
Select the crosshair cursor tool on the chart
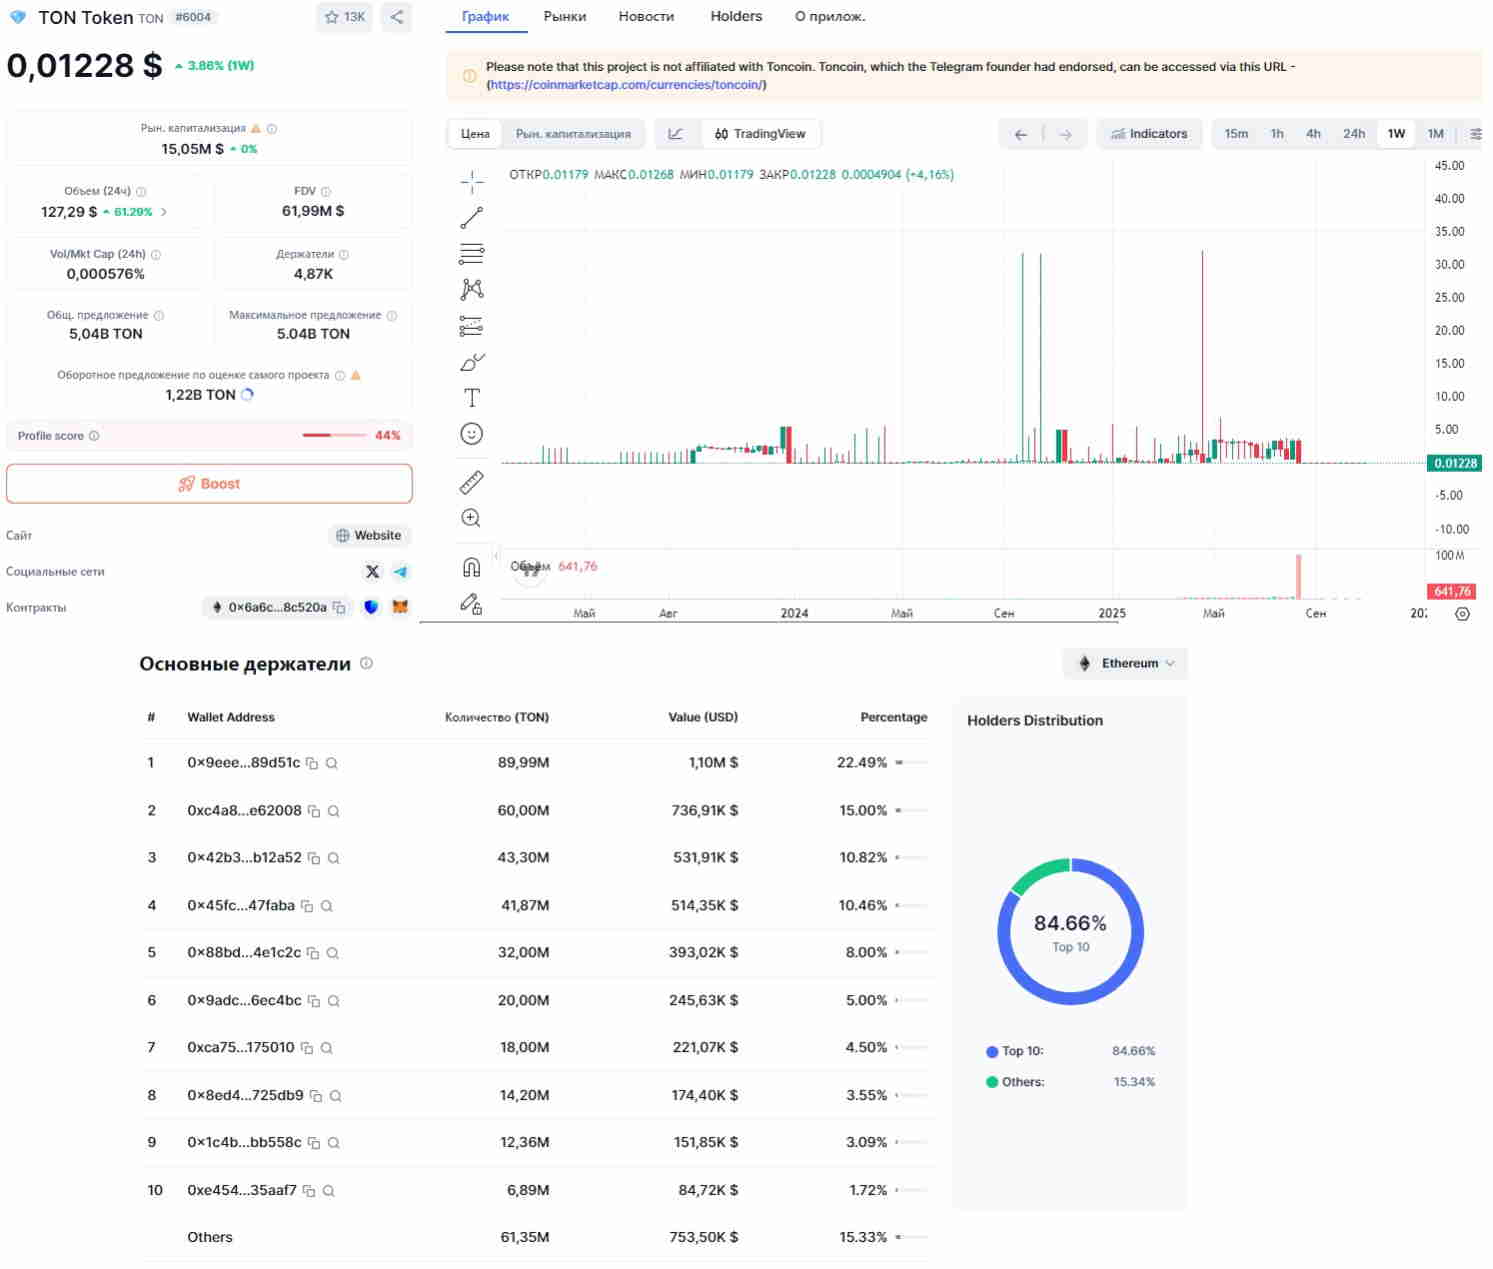pos(472,181)
